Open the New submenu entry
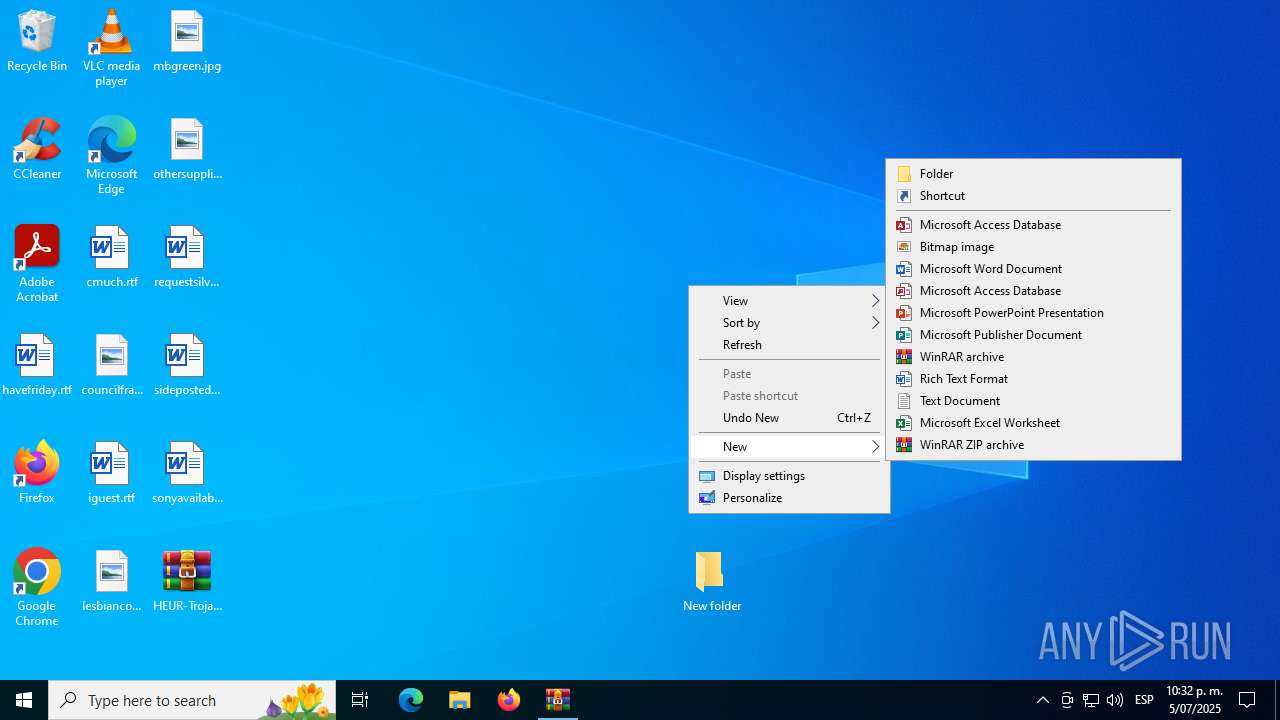Screen dimensions: 1280x720 tap(789, 447)
